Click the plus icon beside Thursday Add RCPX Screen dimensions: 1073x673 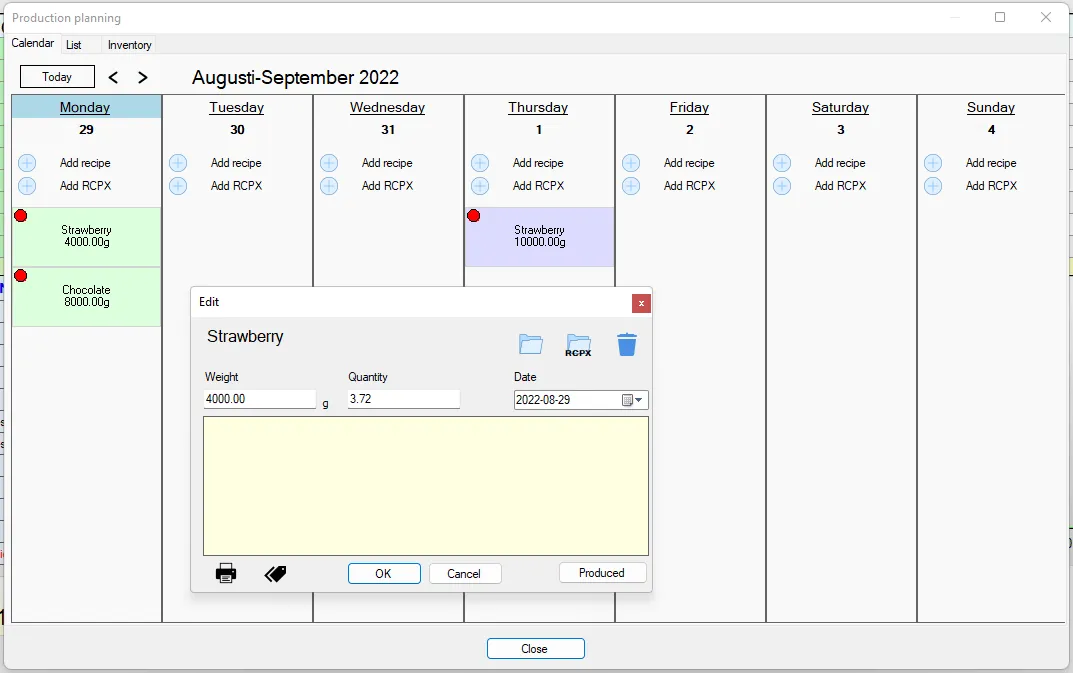point(480,186)
